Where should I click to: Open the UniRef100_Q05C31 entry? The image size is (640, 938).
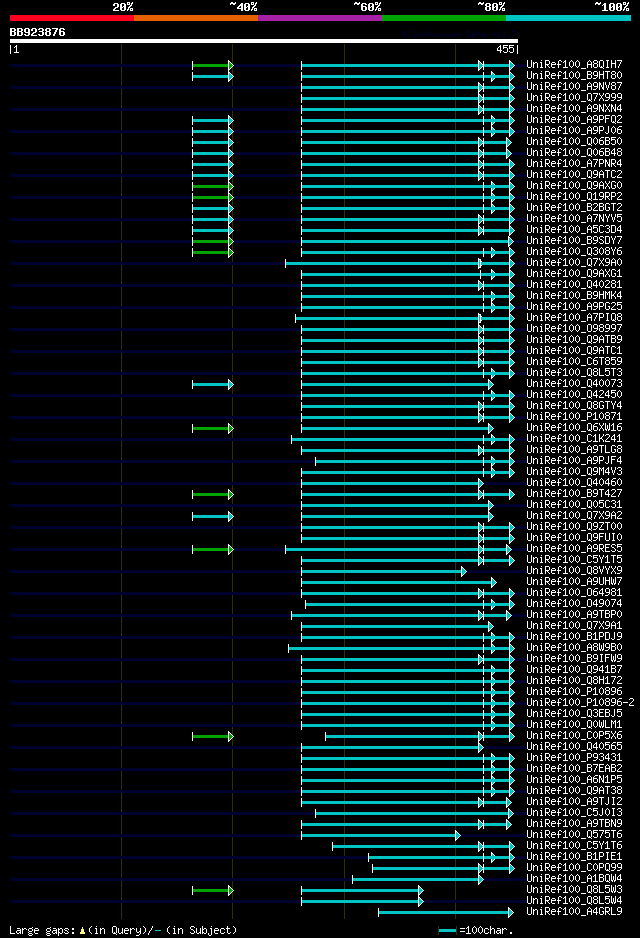click(x=574, y=505)
